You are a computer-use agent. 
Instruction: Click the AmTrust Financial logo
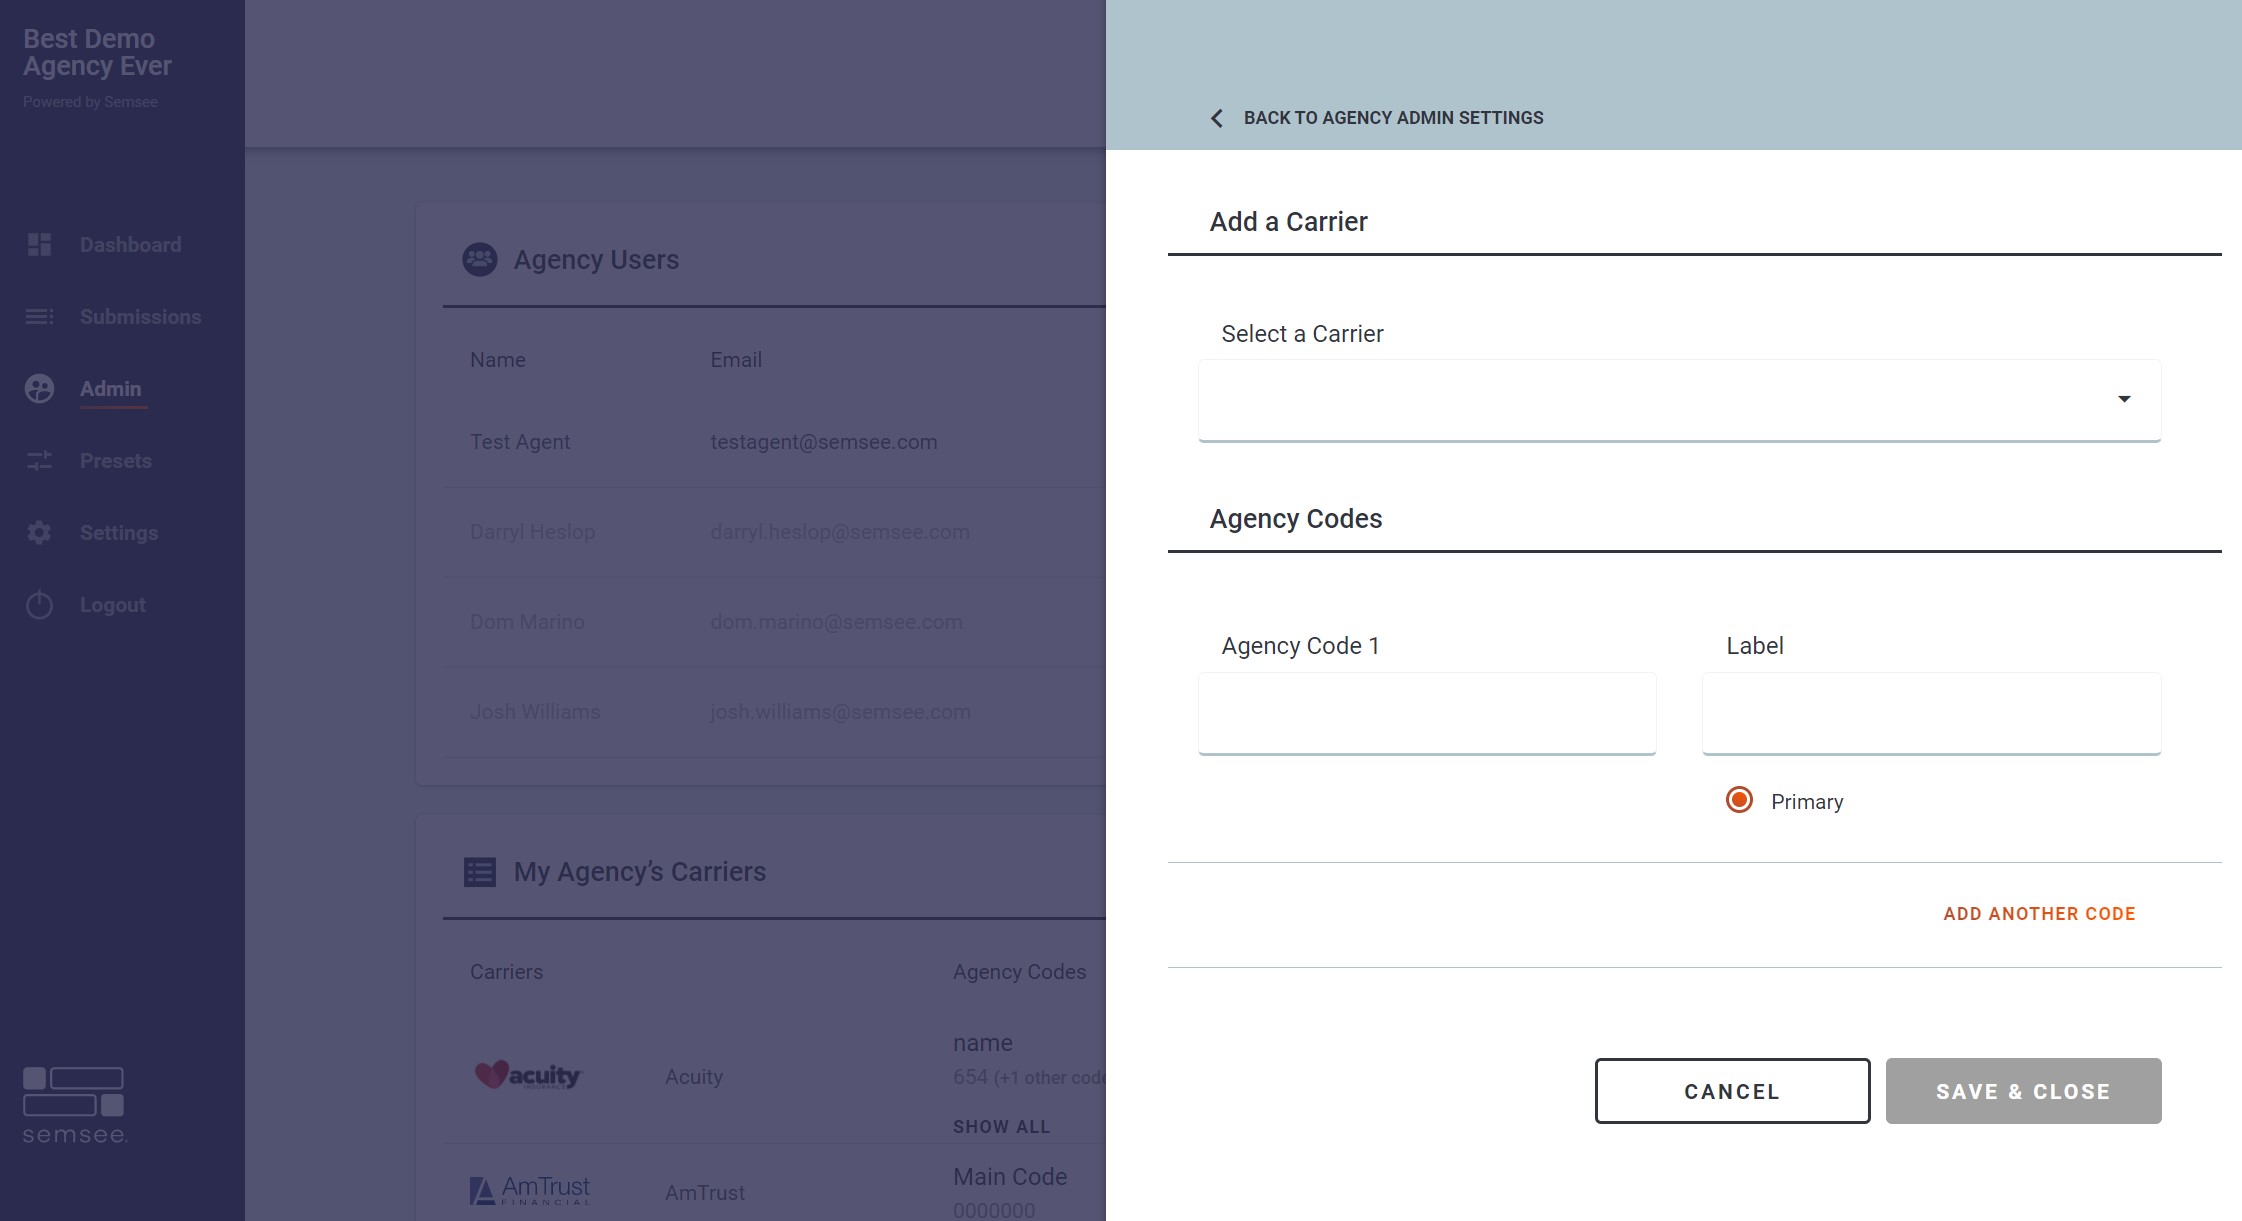(x=530, y=1191)
